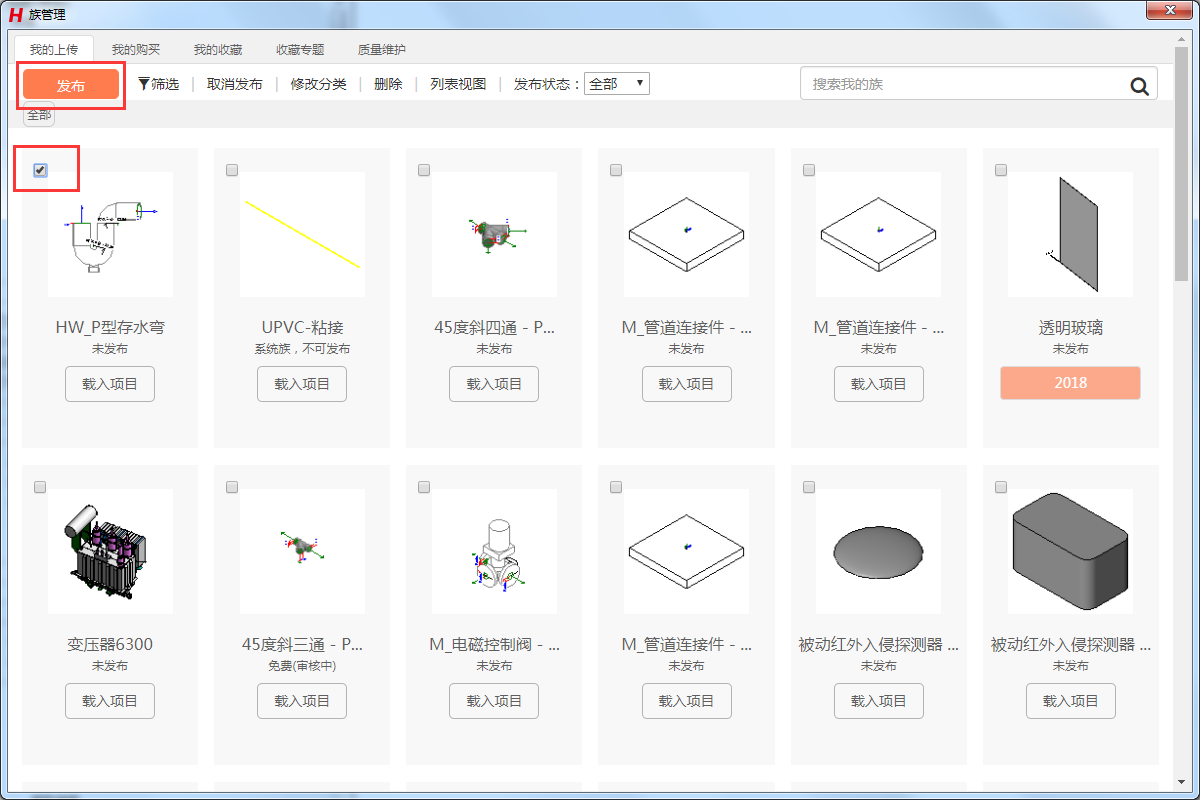Click the 免费(审核中) status text

click(x=302, y=666)
